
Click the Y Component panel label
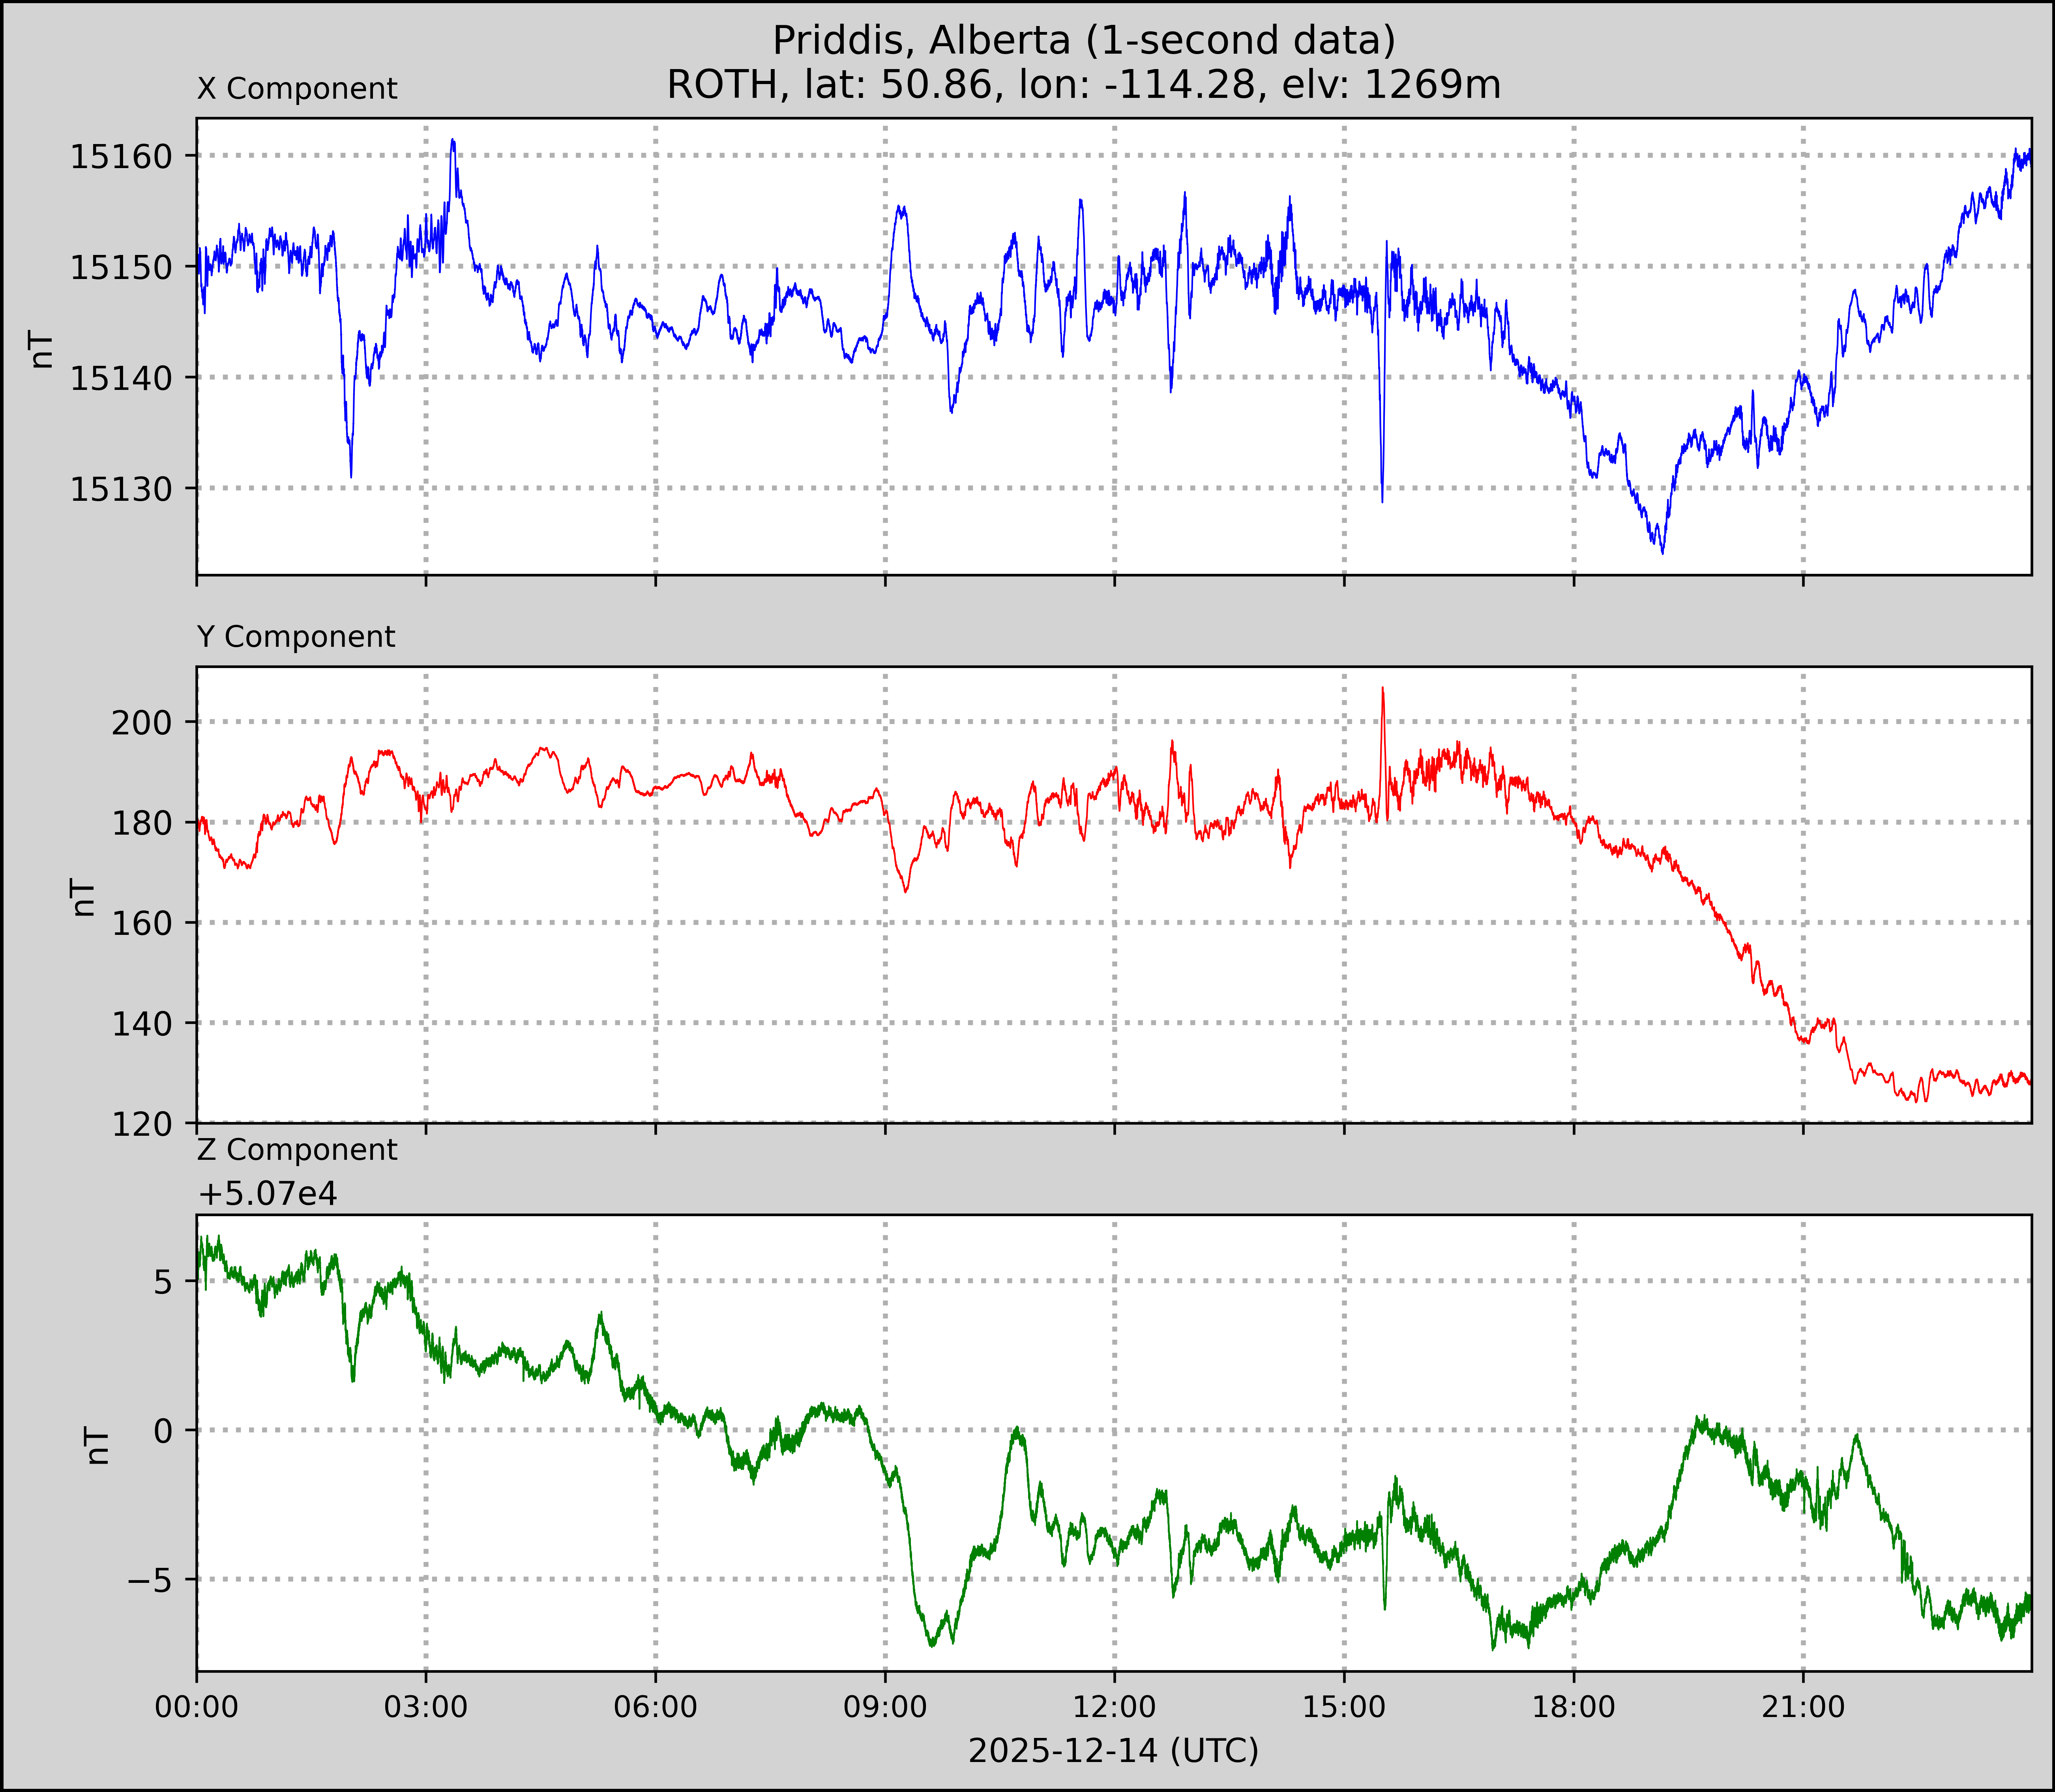(x=296, y=637)
